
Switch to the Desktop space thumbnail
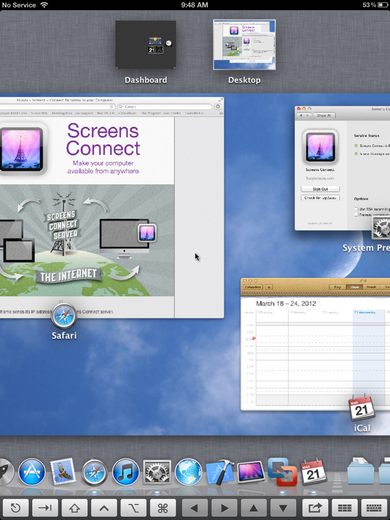(244, 45)
